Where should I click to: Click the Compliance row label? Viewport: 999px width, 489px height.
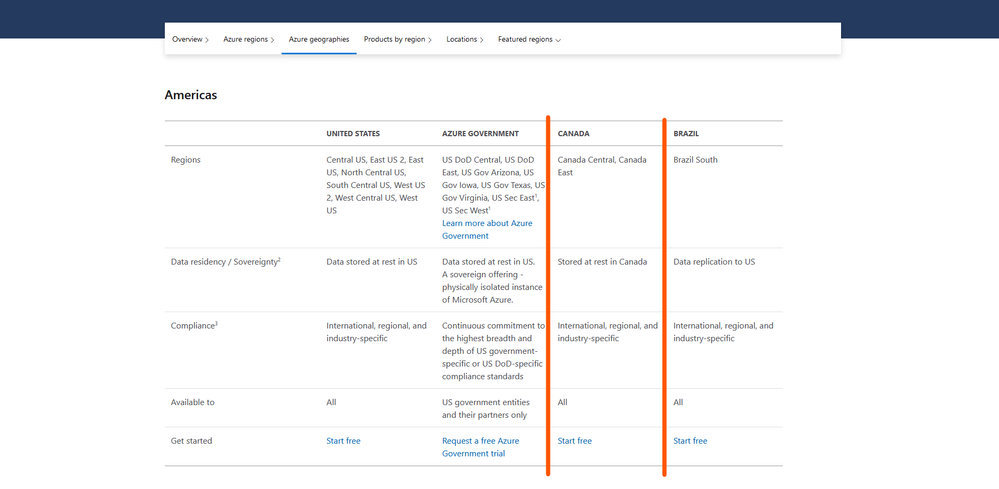[194, 325]
